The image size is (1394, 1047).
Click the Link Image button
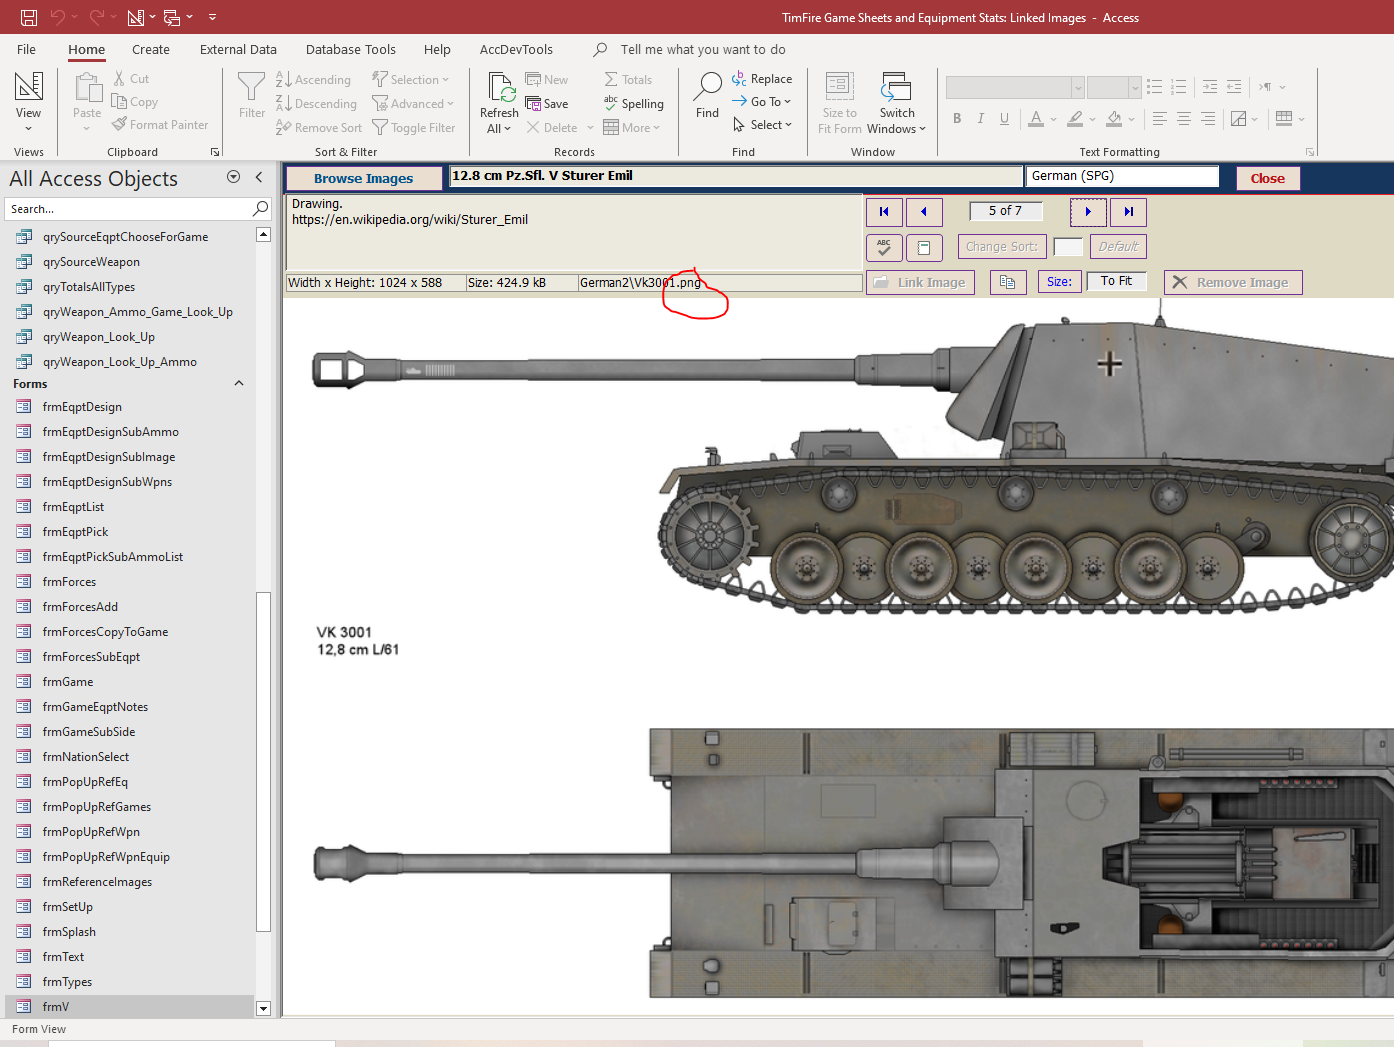coord(920,283)
